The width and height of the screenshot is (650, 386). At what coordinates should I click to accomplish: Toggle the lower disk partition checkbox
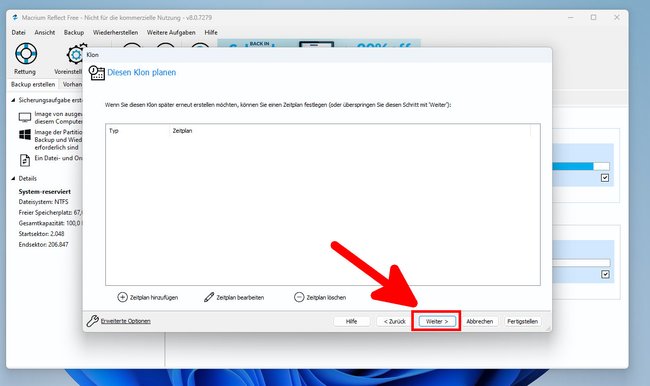click(605, 274)
